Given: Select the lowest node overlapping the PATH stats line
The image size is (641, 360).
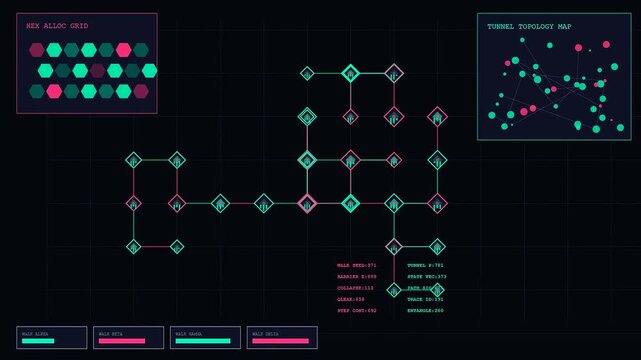Looking at the screenshot, I should 437,290.
